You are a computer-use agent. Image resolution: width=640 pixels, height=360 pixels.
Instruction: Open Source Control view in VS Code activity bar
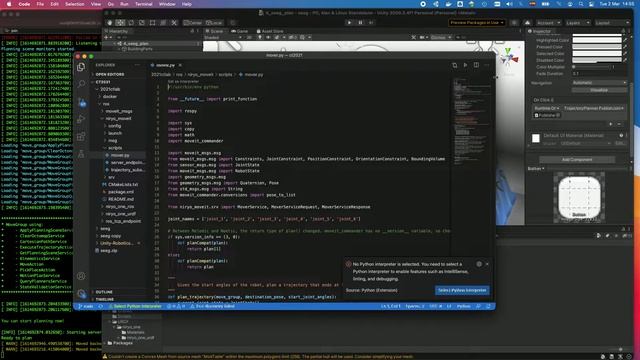point(82,102)
